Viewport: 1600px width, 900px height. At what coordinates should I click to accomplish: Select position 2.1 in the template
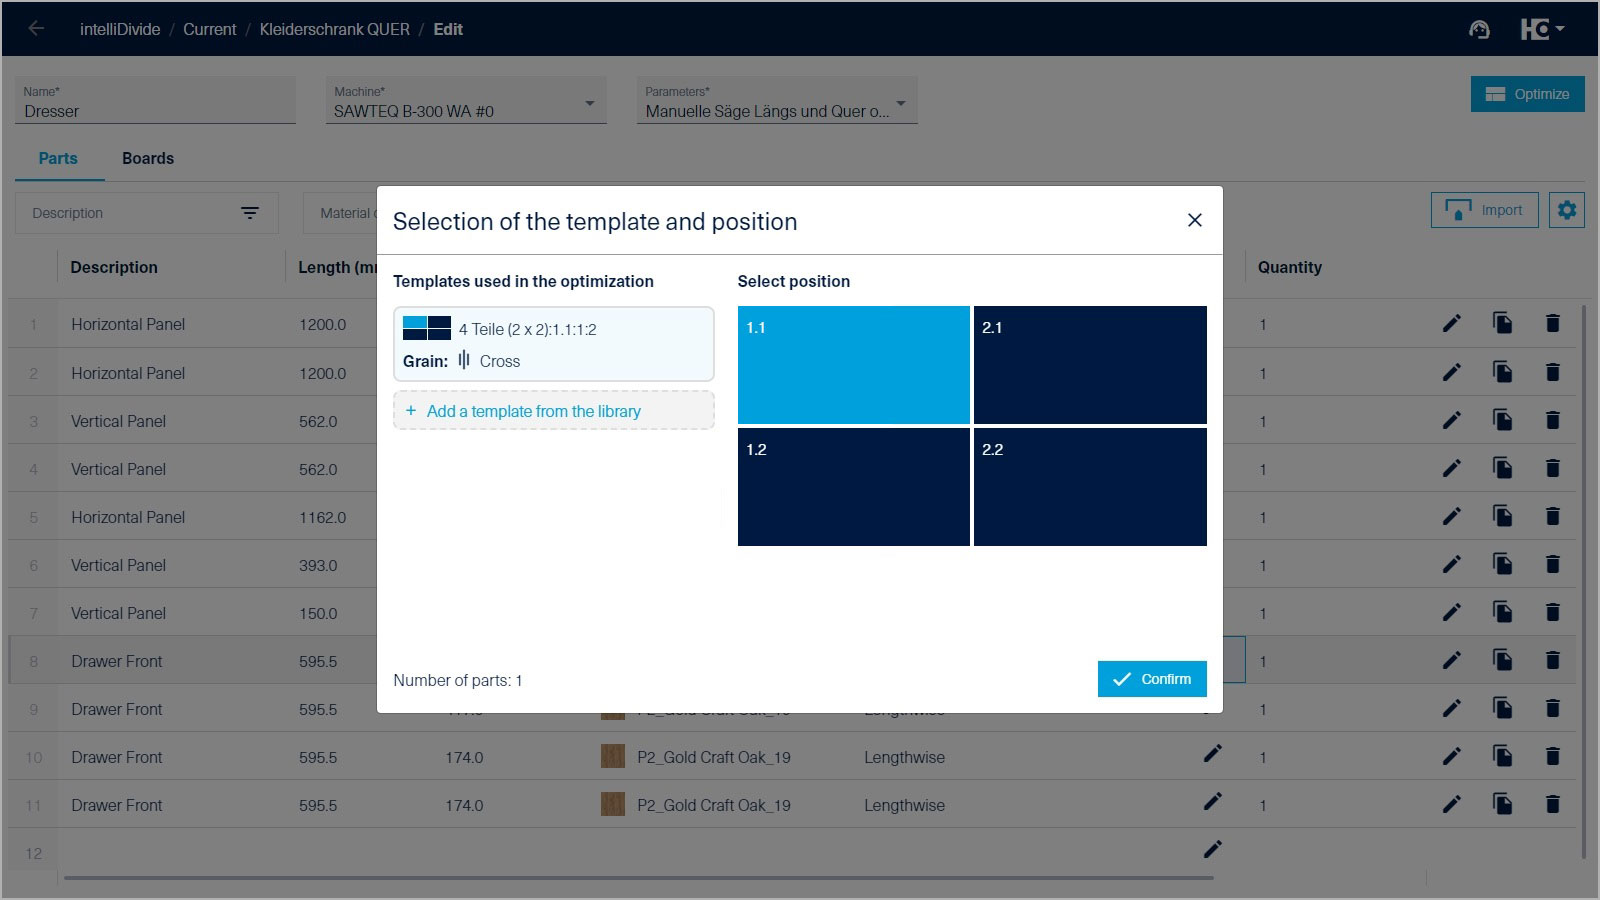click(1090, 365)
